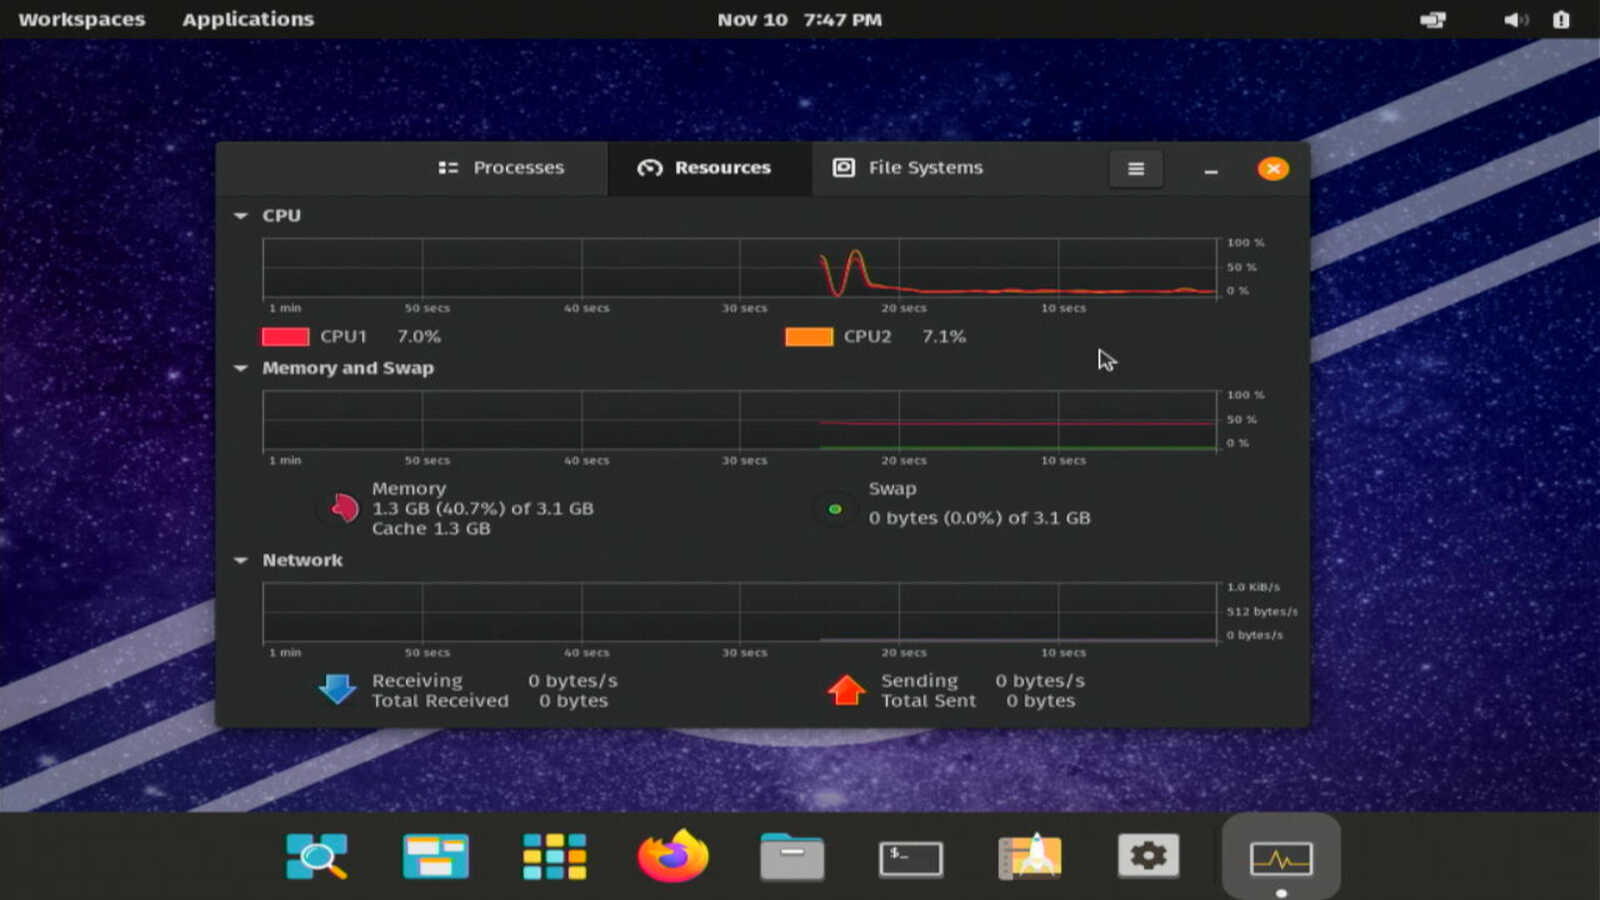Viewport: 1600px width, 900px height.
Task: Collapse the Memory and Swap section
Action: point(241,368)
